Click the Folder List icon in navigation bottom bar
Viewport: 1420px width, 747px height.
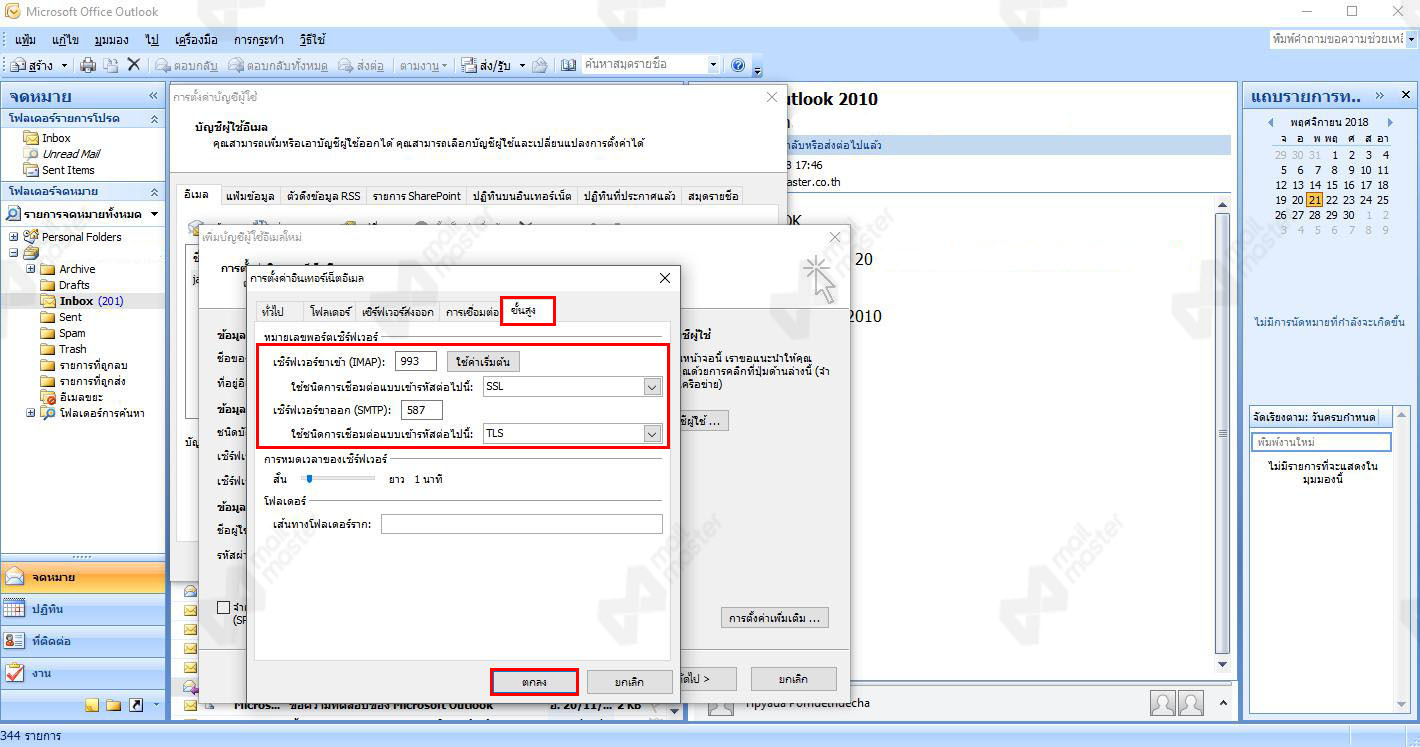pyautogui.click(x=113, y=705)
